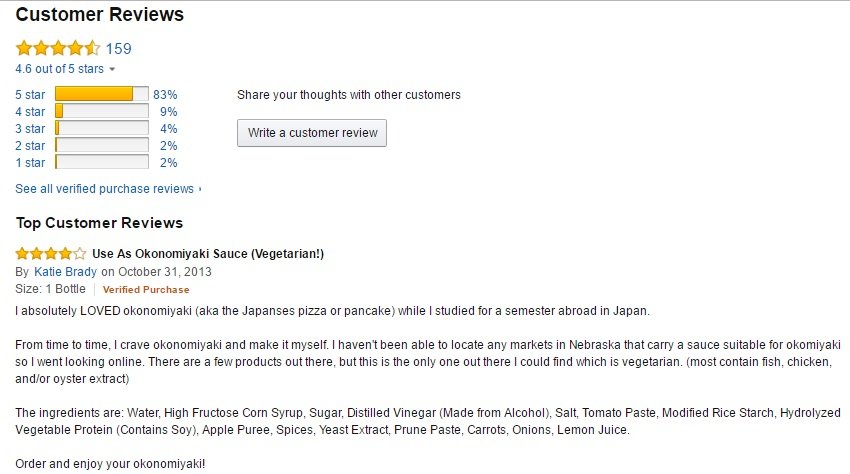Image resolution: width=850 pixels, height=474 pixels.
Task: Open the Use As Okonomiyaki Sauce review title
Action: pos(208,254)
